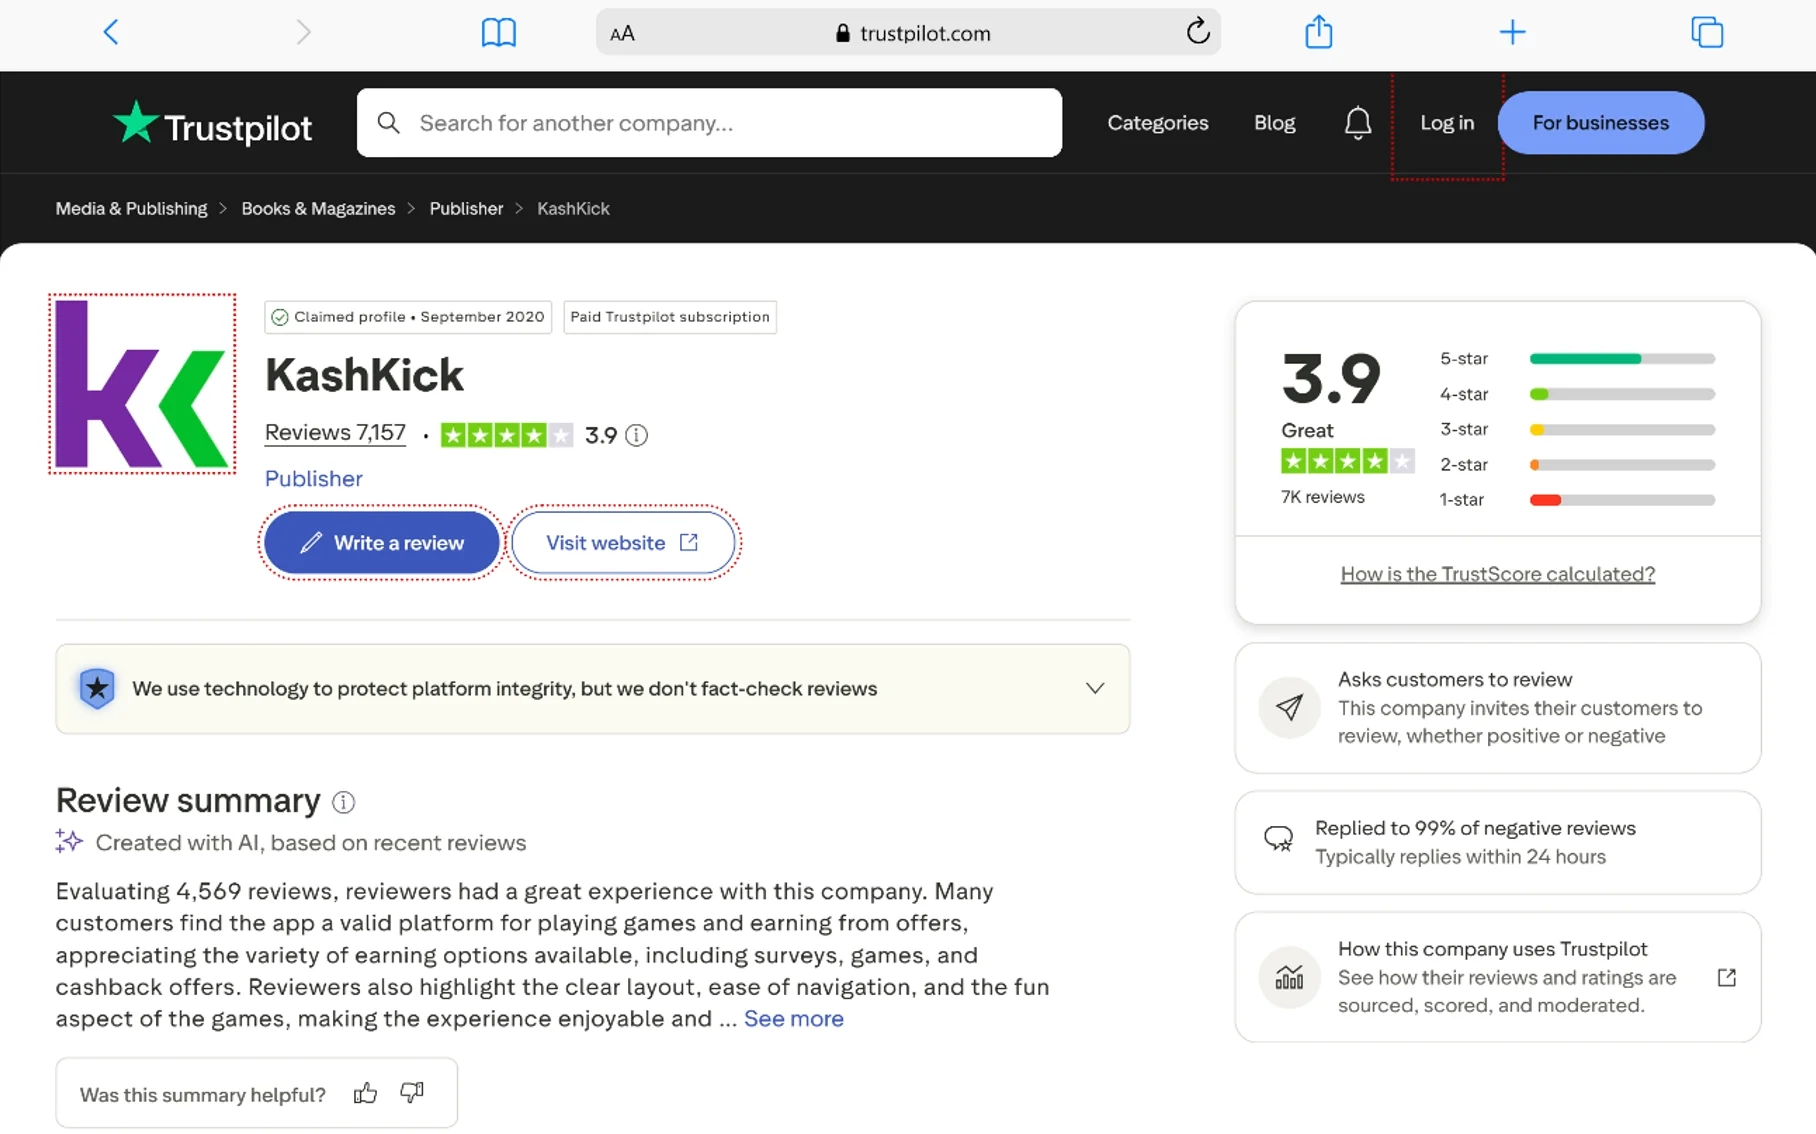The image size is (1816, 1134).
Task: Filter reviews by 1-star bar
Action: (1622, 499)
